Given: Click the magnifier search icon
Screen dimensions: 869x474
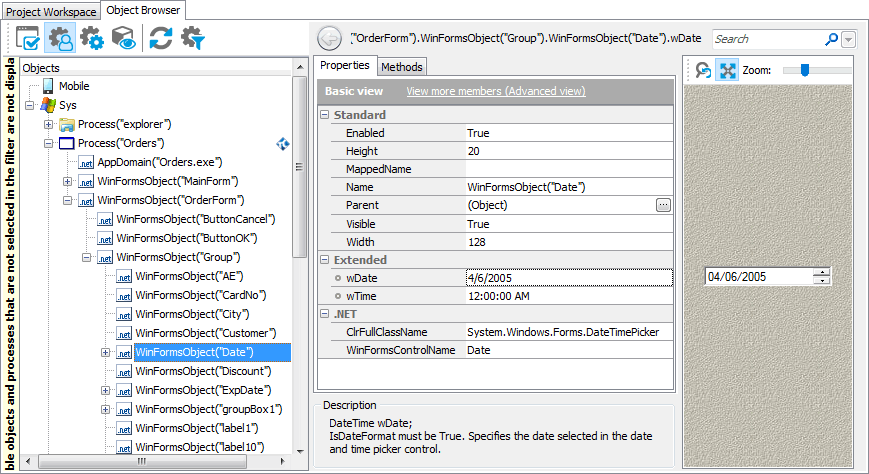Looking at the screenshot, I should [831, 39].
